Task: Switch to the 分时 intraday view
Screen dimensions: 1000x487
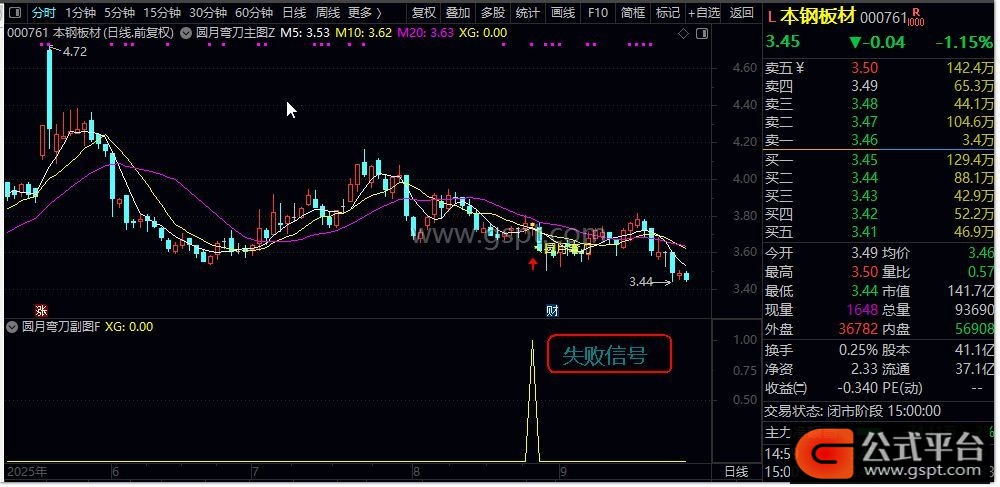Action: pyautogui.click(x=44, y=13)
